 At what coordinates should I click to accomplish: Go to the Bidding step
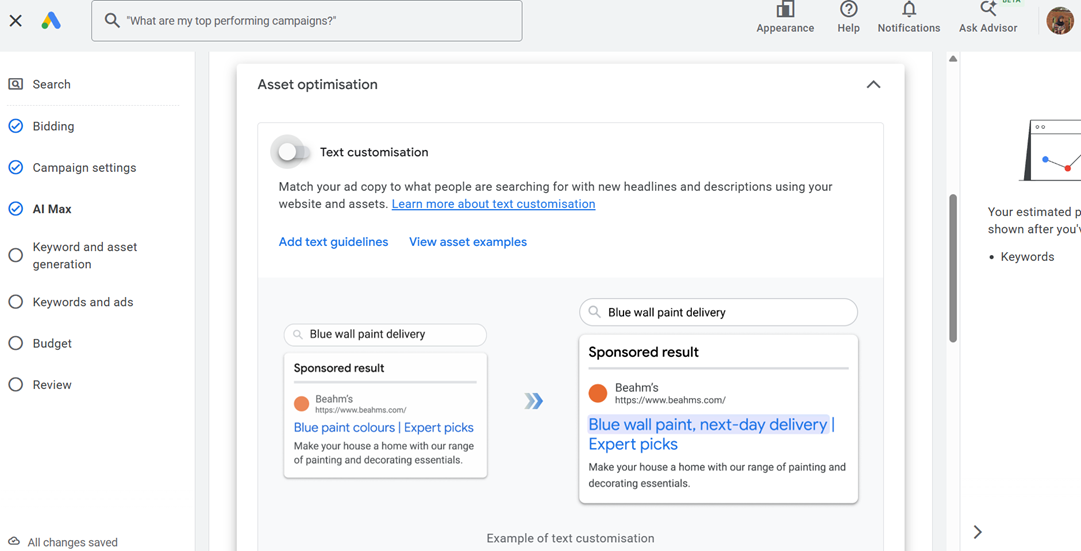53,126
